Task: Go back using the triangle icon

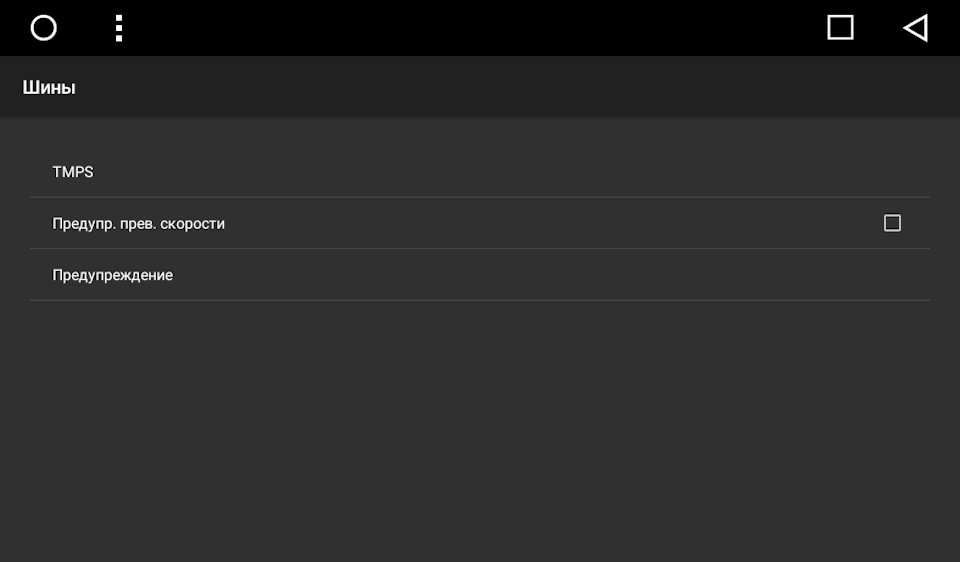Action: coord(916,28)
